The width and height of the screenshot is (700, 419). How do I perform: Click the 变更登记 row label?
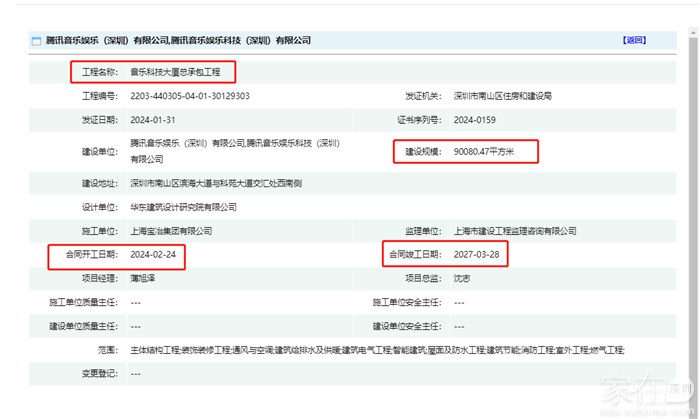pyautogui.click(x=98, y=372)
